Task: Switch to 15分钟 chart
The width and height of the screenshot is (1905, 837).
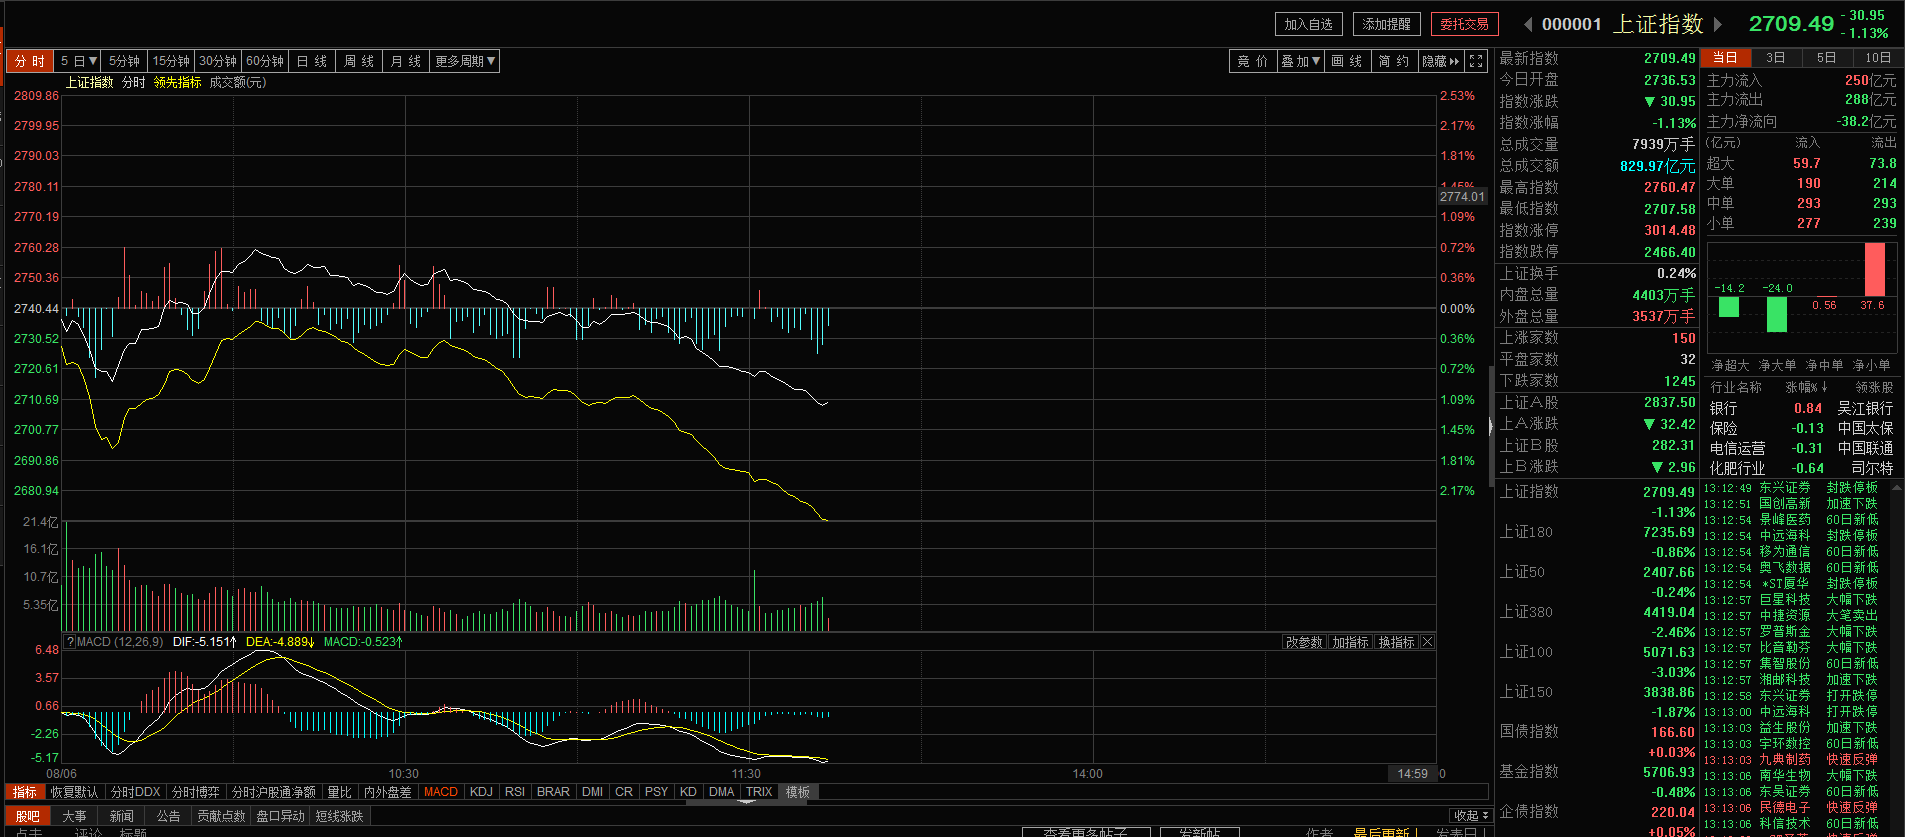Action: click(x=171, y=61)
